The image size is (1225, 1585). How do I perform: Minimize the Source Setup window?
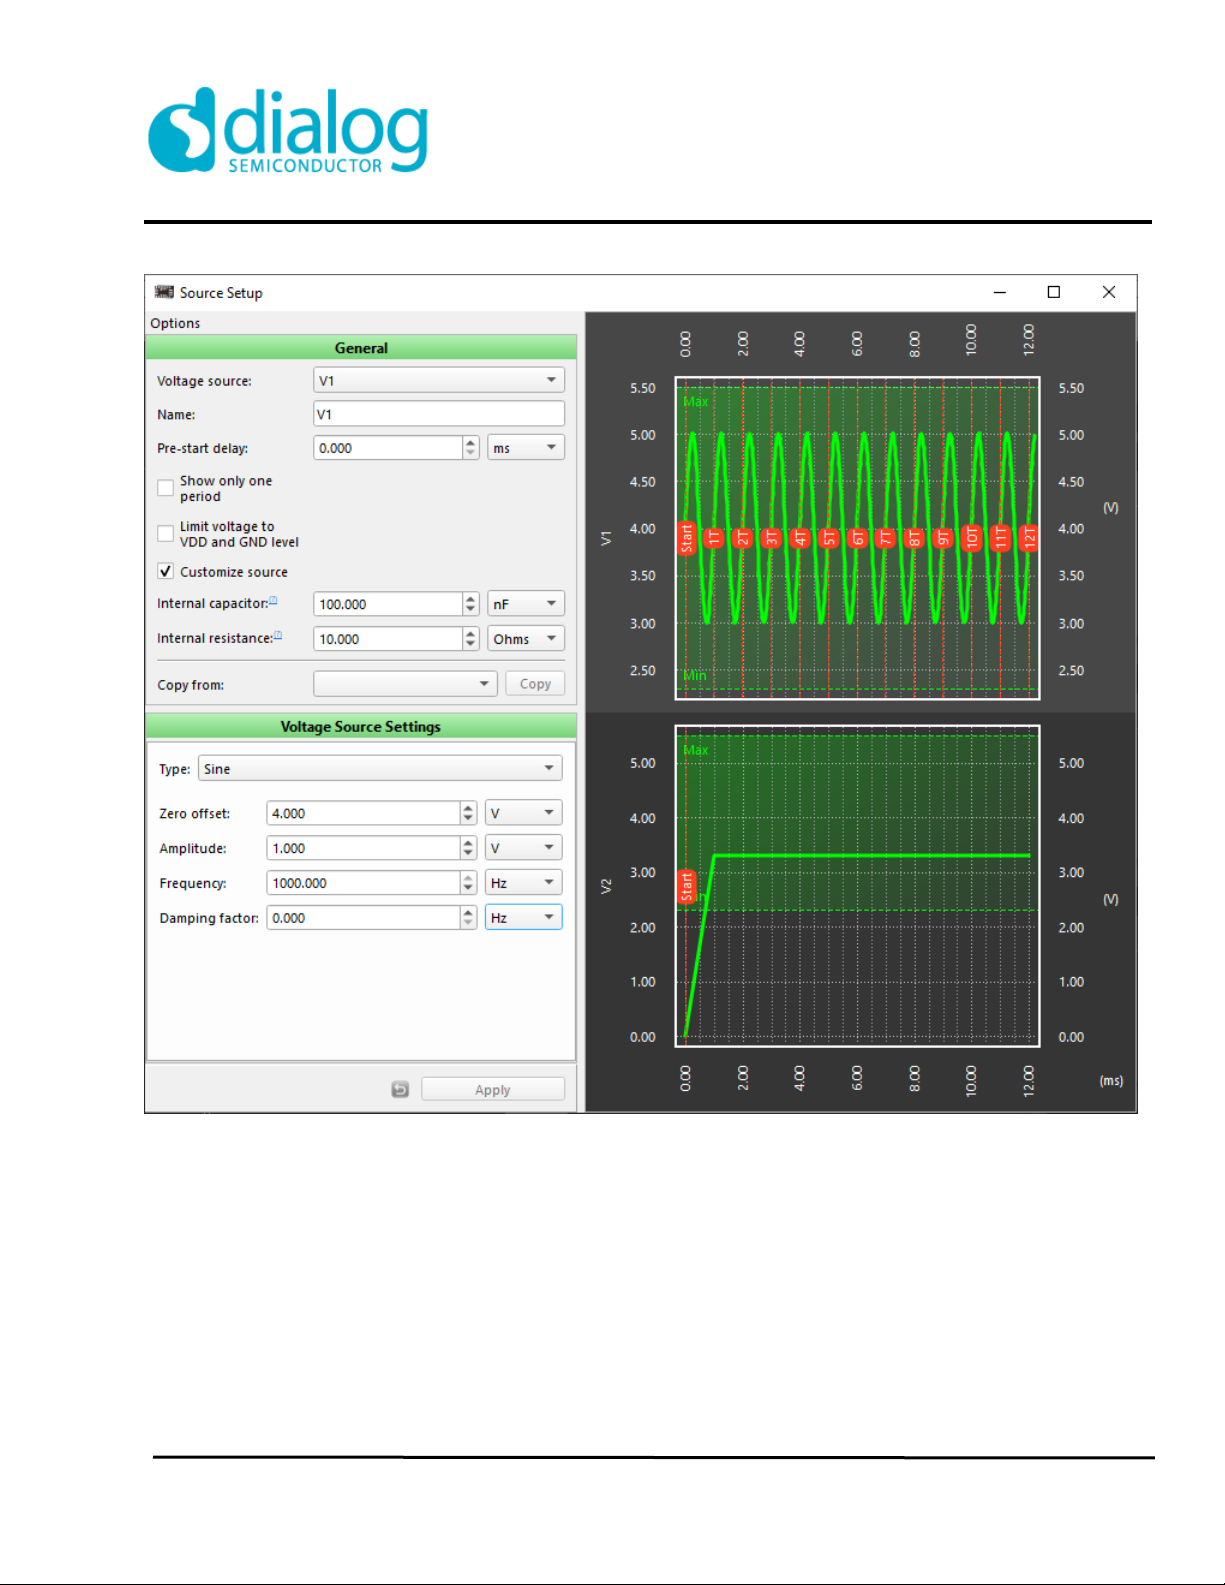point(999,292)
